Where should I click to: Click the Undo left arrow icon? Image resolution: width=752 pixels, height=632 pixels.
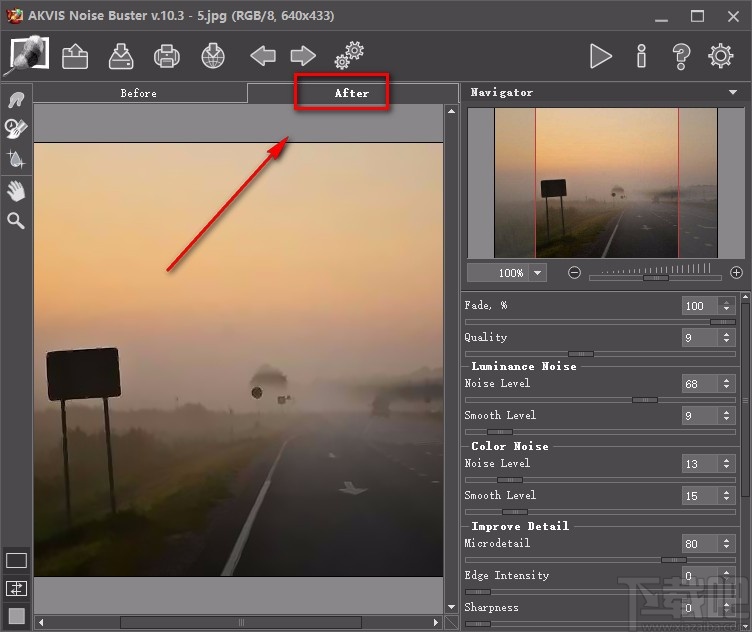(x=263, y=56)
